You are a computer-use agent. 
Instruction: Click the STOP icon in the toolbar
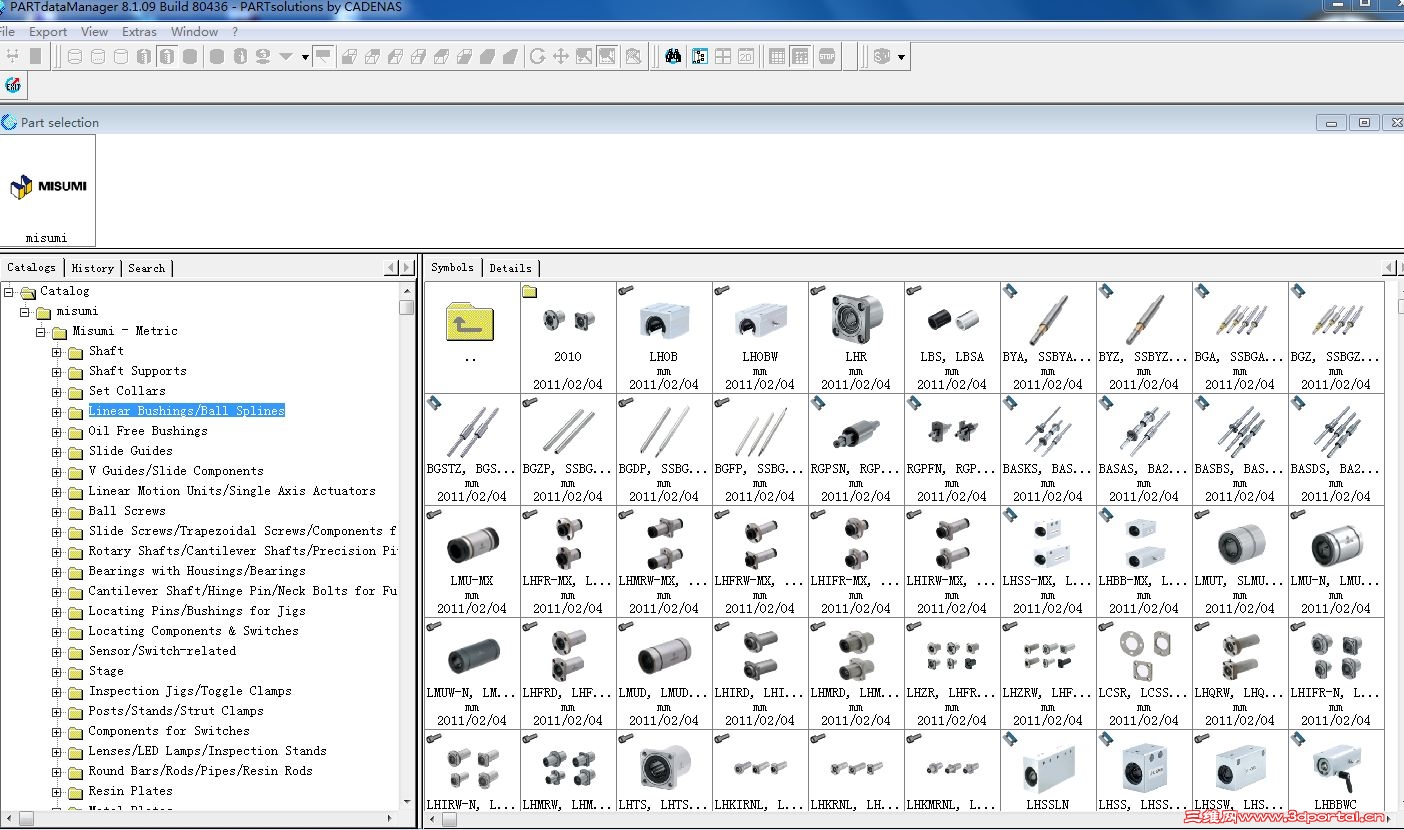pyautogui.click(x=826, y=57)
